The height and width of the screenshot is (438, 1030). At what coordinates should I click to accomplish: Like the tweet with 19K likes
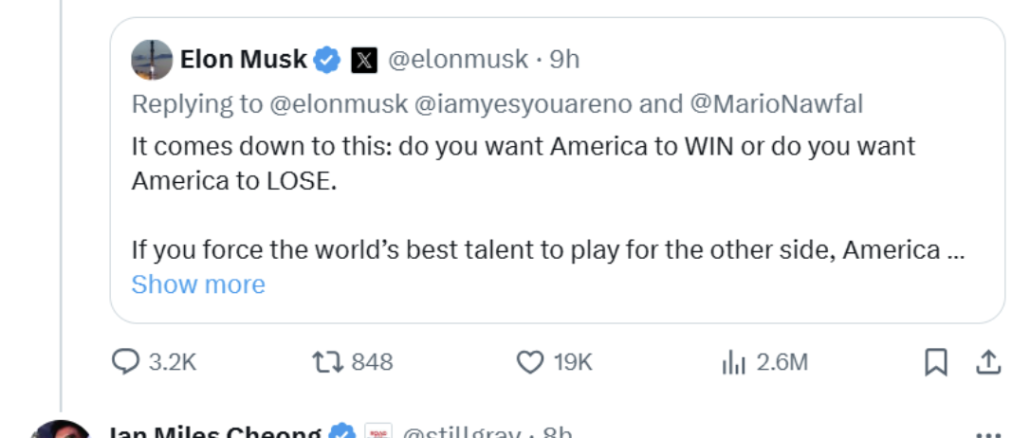point(530,362)
